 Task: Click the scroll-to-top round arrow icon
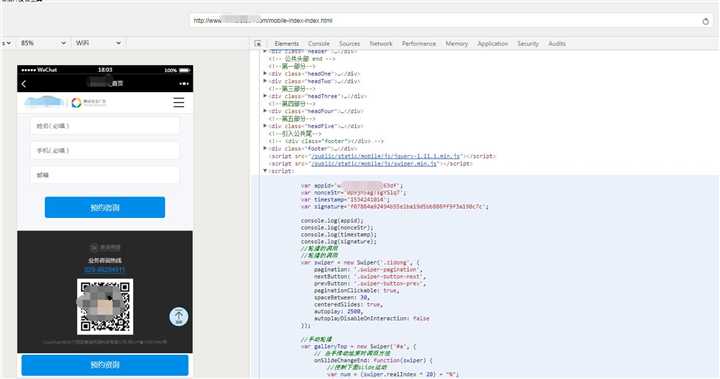click(179, 317)
